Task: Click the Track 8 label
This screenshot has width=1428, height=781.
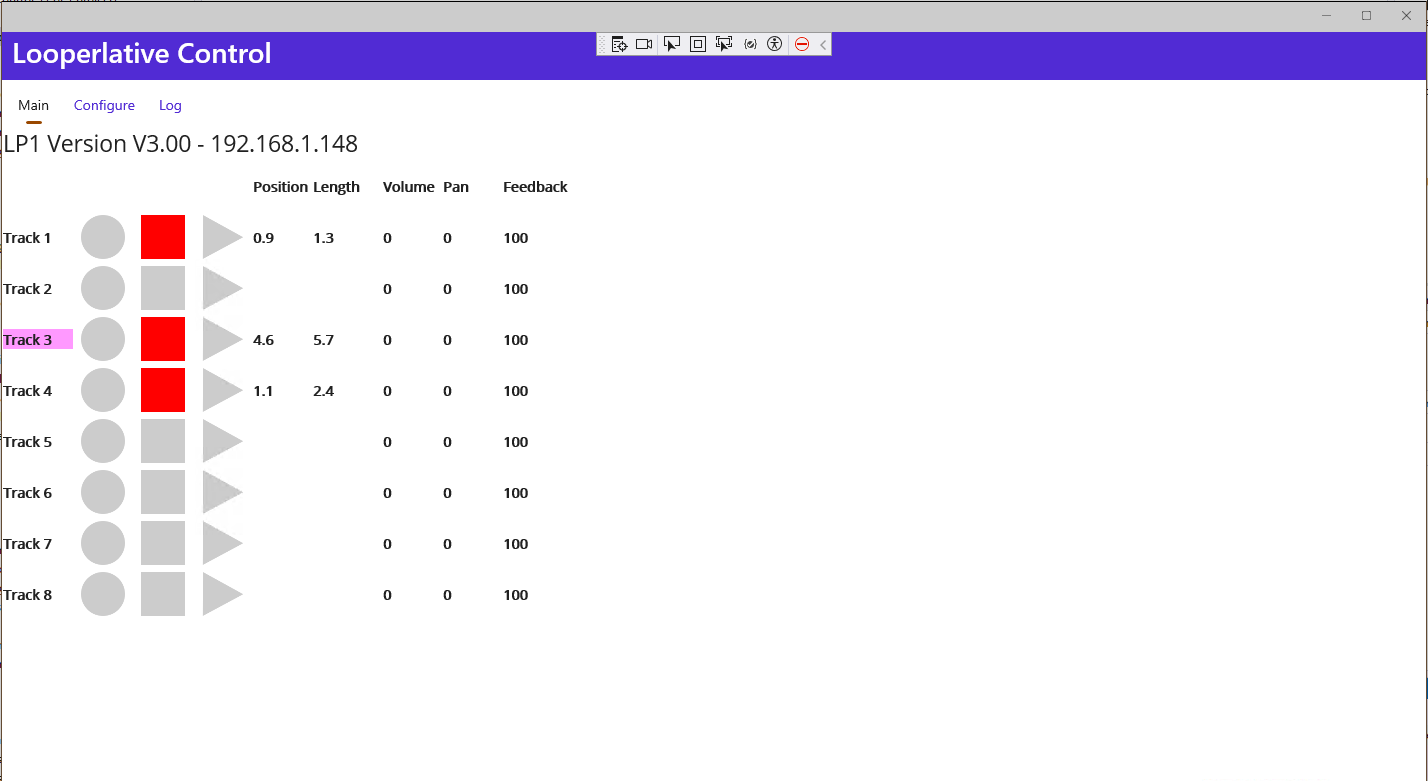Action: (x=27, y=595)
